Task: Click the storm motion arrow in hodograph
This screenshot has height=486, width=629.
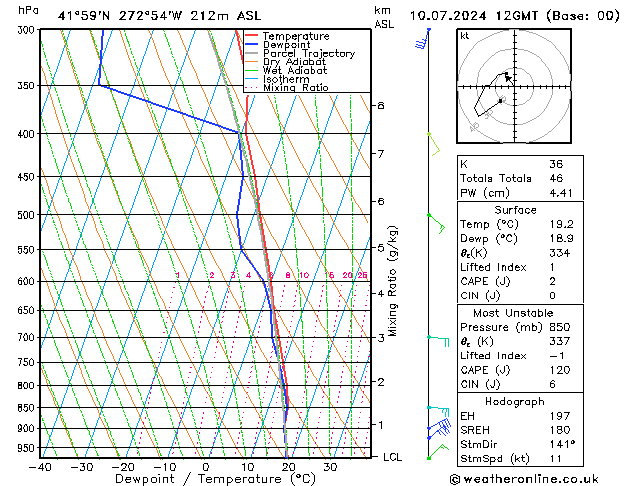Action: click(x=508, y=78)
